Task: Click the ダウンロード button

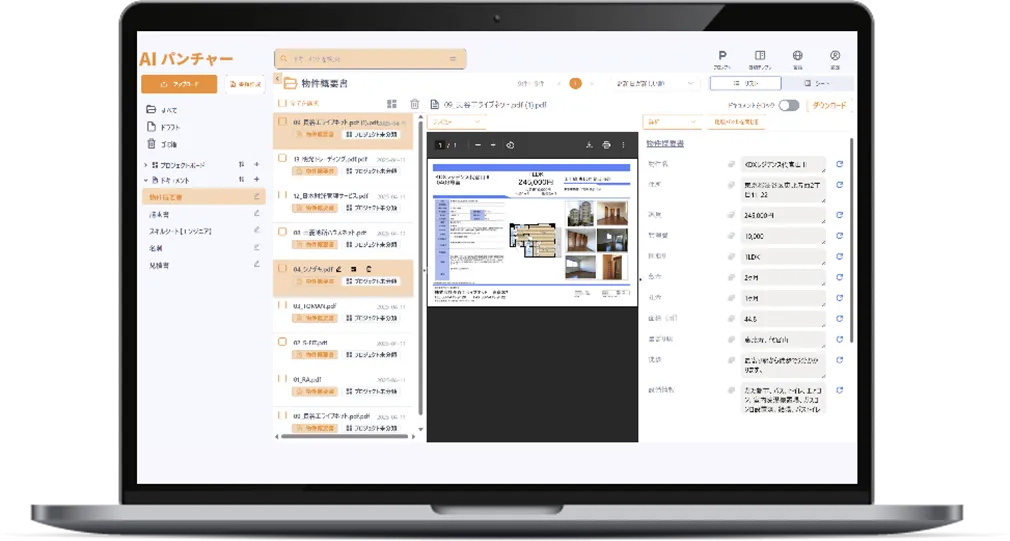Action: [829, 105]
